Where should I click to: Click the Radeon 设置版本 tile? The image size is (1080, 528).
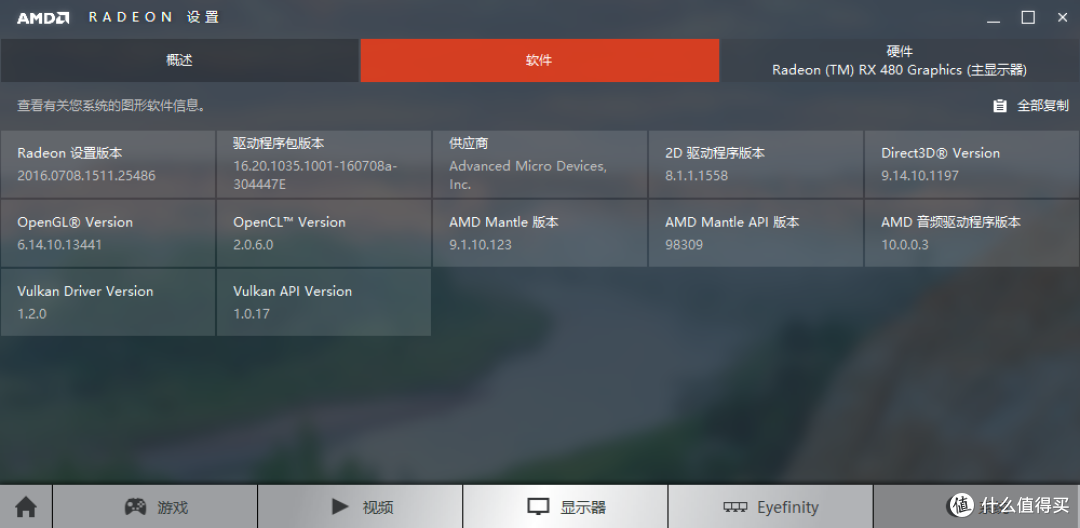(x=108, y=164)
